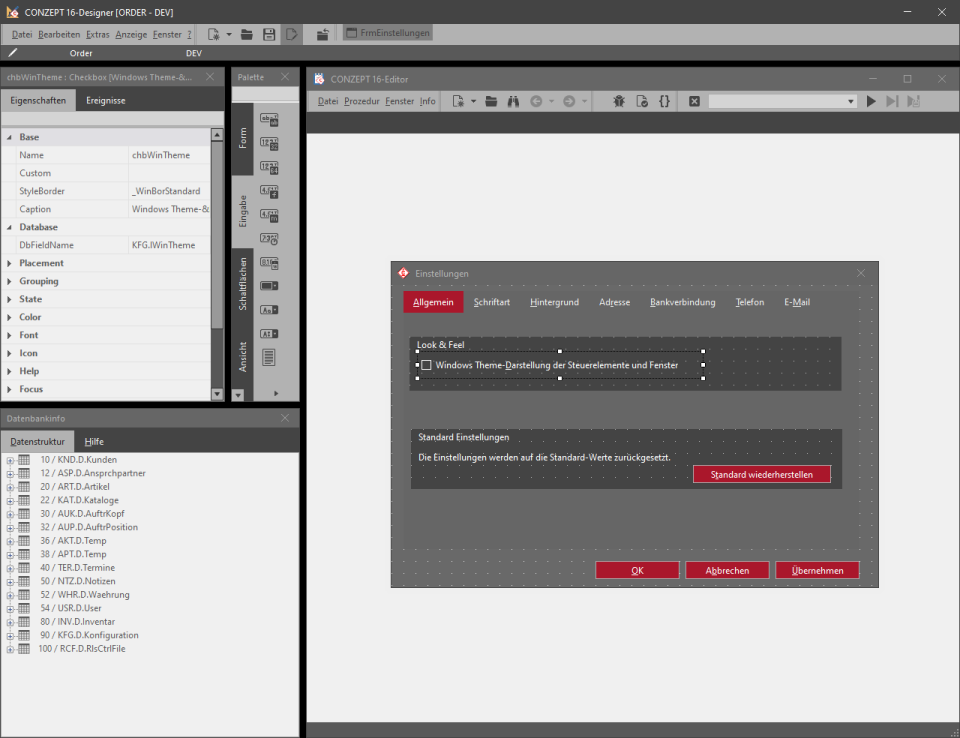
Task: Run the procedure with the play icon
Action: (871, 100)
